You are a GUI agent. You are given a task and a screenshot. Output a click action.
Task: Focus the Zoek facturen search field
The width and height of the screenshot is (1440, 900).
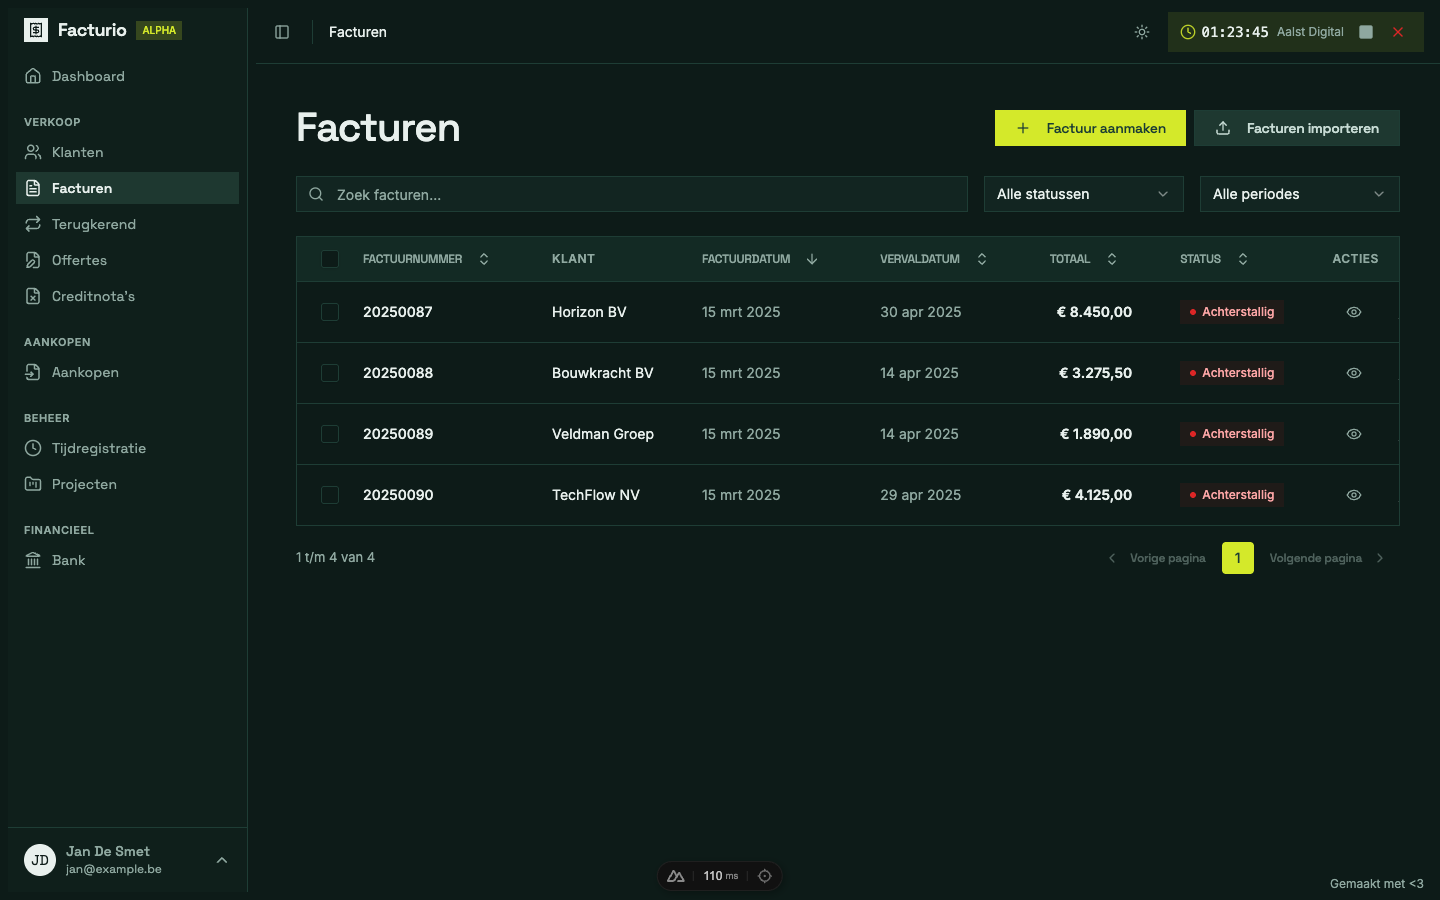pos(632,194)
